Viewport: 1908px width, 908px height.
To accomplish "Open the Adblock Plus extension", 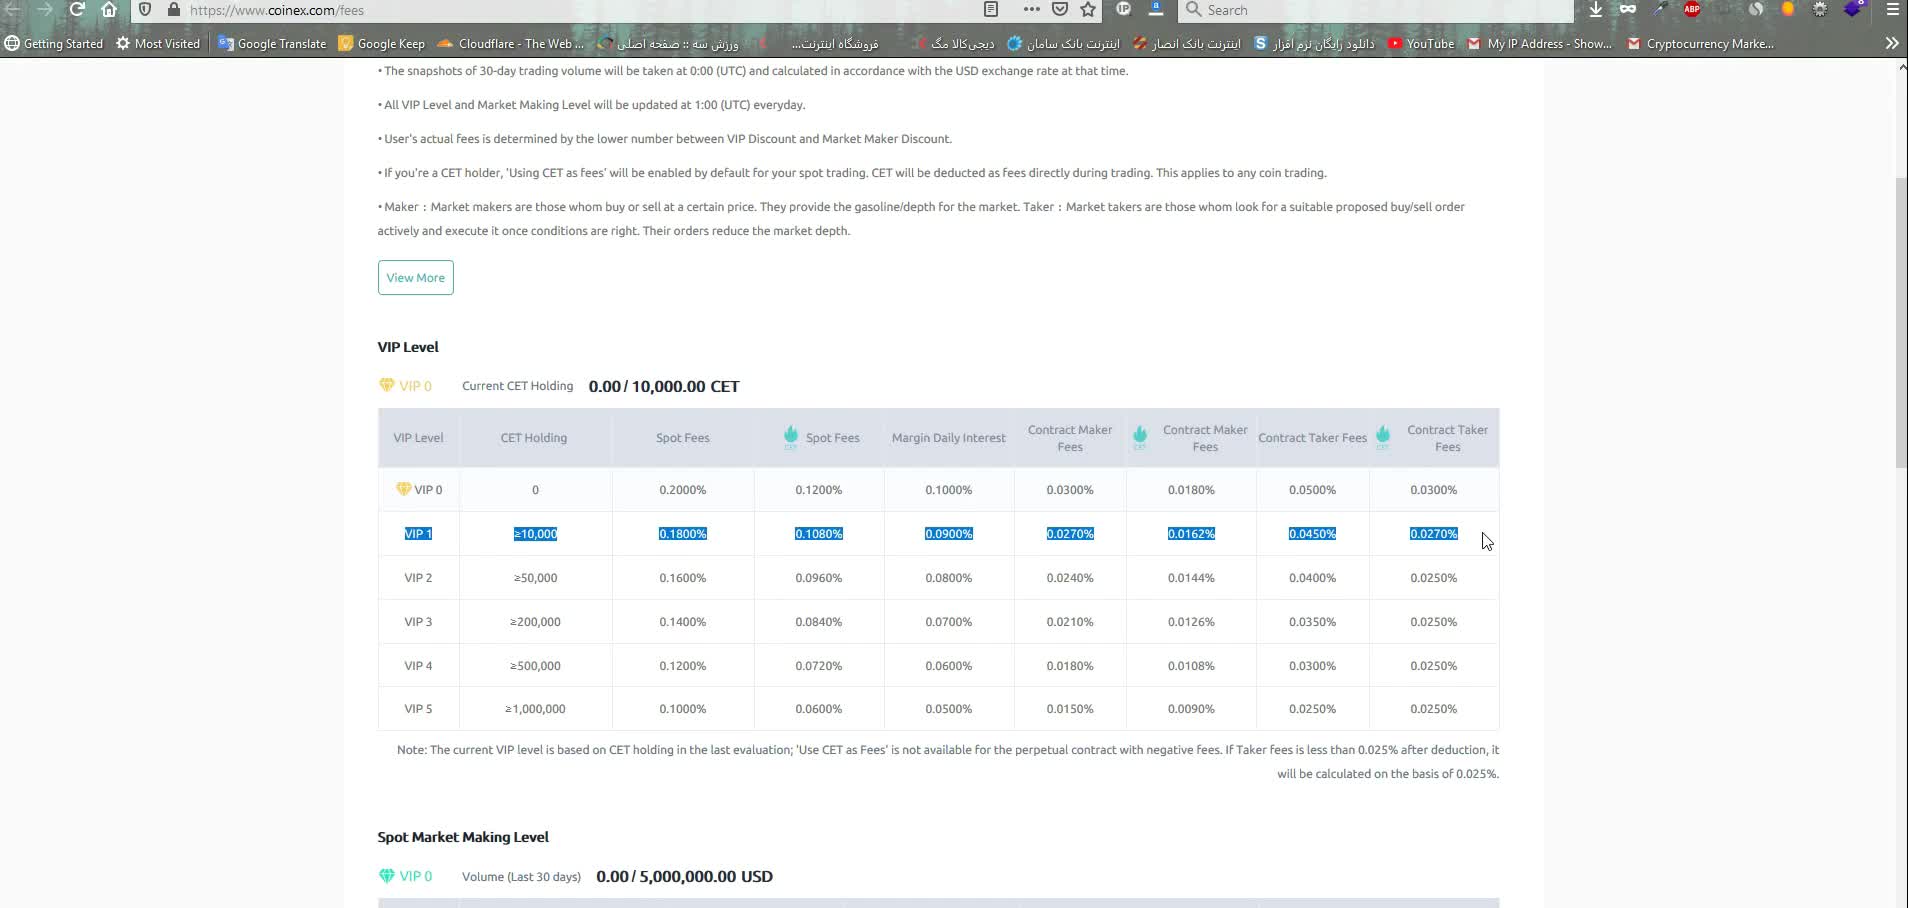I will coord(1692,10).
